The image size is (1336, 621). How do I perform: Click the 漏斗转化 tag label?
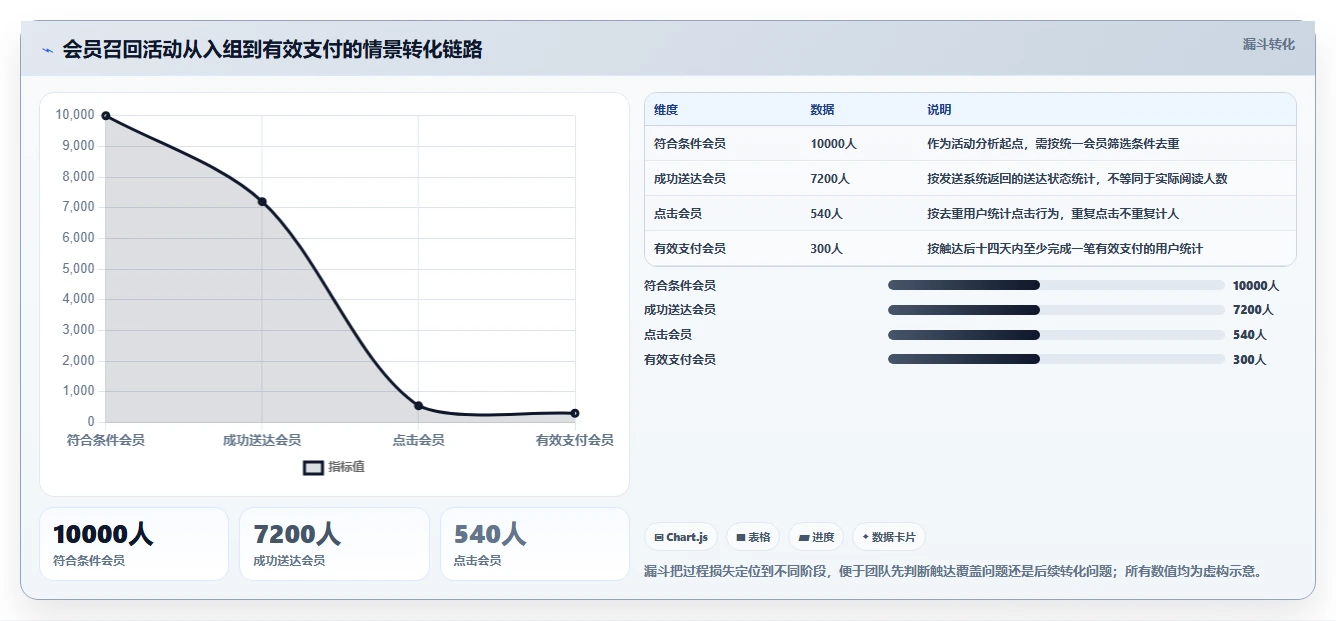pyautogui.click(x=1268, y=44)
